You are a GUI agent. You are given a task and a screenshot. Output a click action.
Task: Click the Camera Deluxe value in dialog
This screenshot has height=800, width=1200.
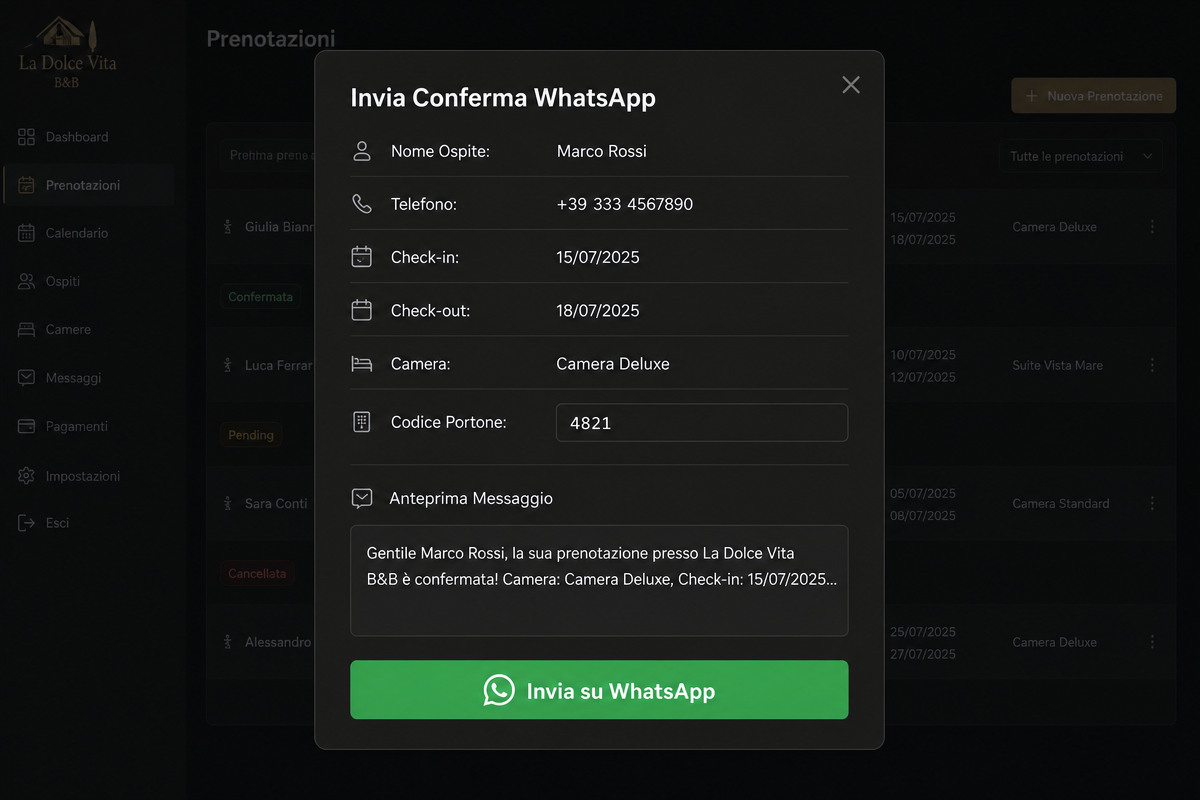[613, 364]
